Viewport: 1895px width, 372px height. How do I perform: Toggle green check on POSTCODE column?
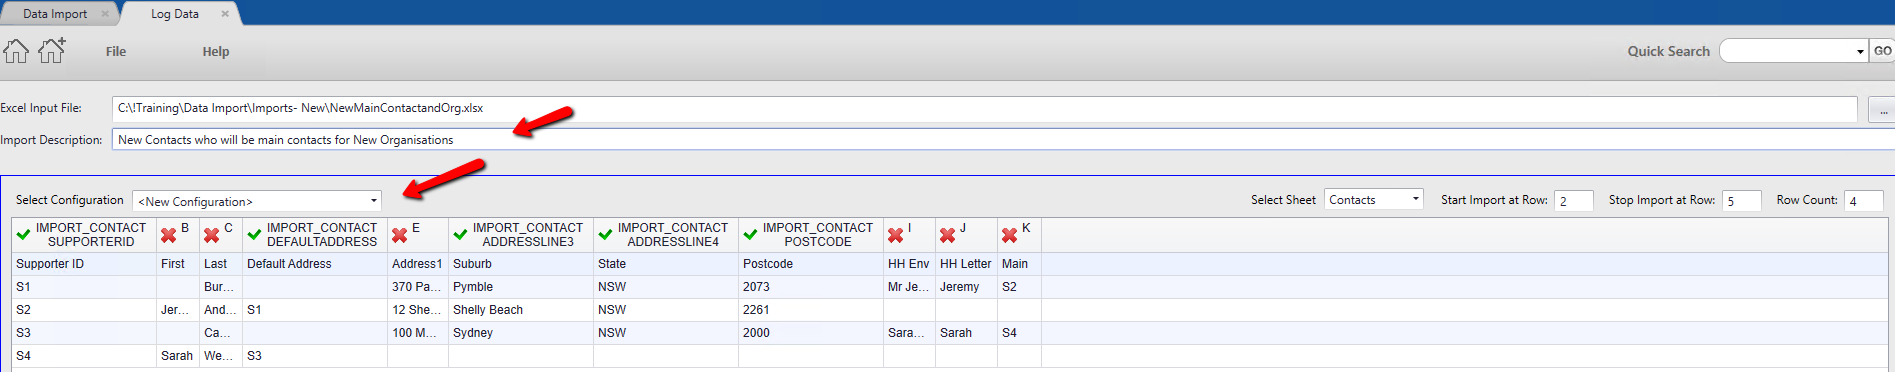point(750,235)
